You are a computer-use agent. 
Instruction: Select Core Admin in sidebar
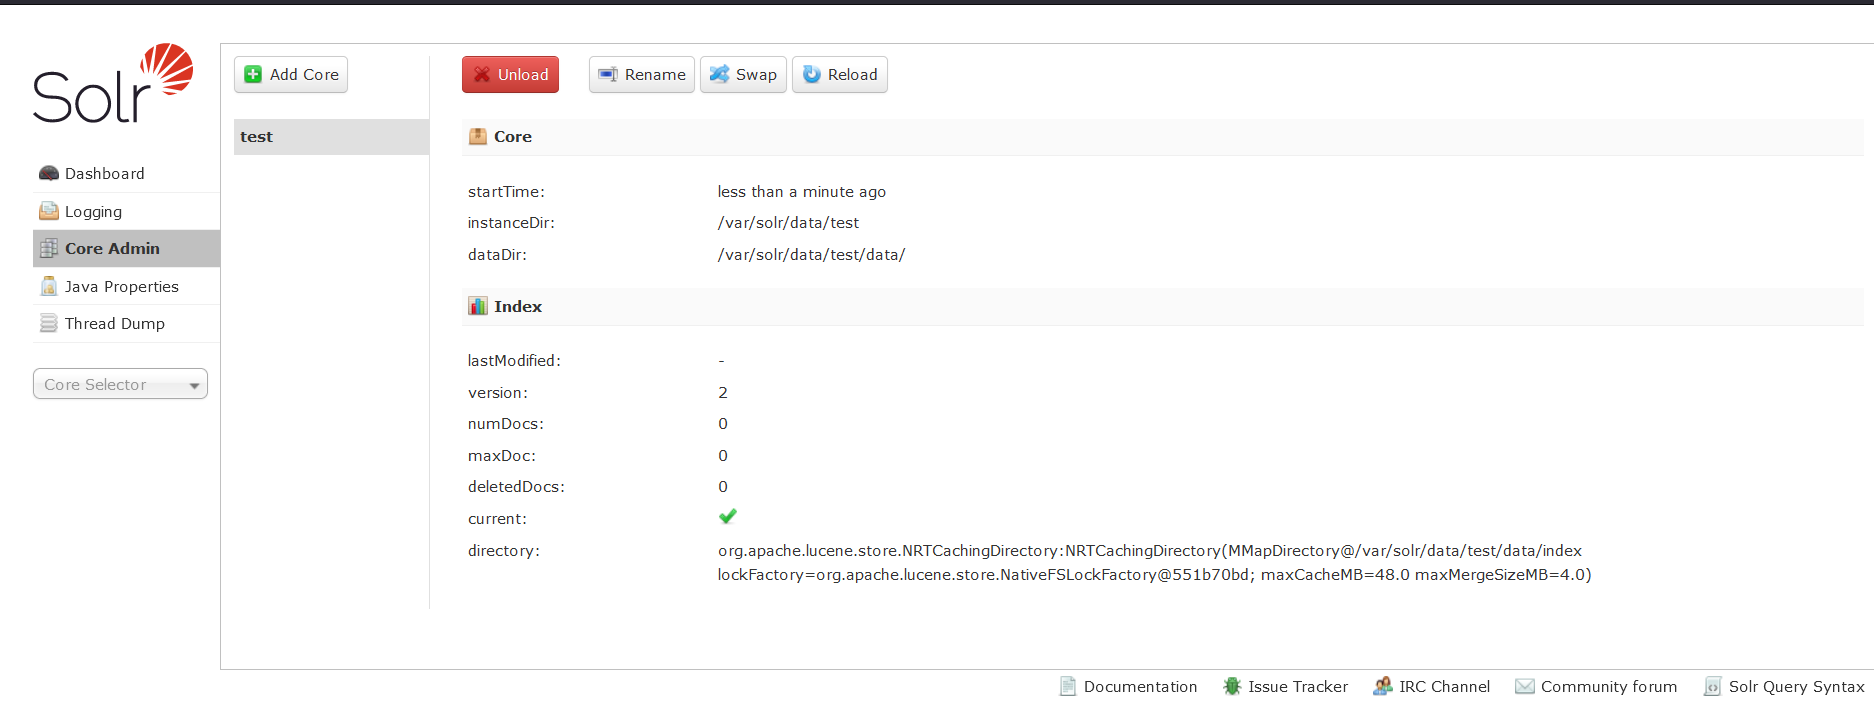(x=126, y=249)
